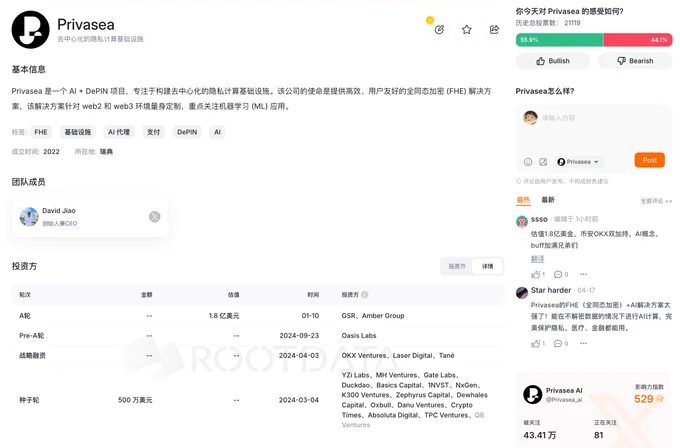
Task: Open the @Privasea_ai handle
Action: tap(564, 399)
